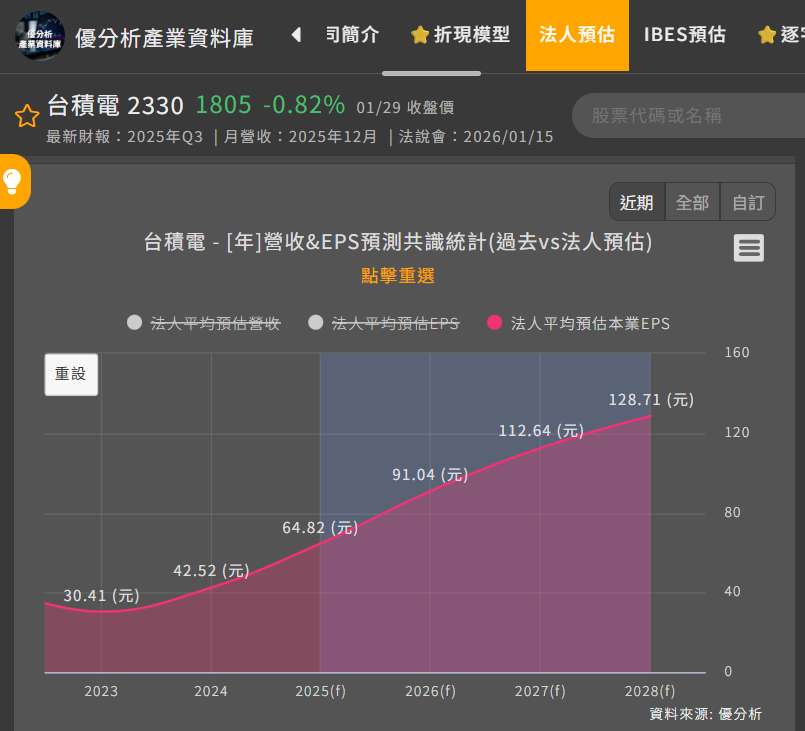Click the star icon on the far-right nav tab
This screenshot has width=805, height=731.
(x=765, y=33)
